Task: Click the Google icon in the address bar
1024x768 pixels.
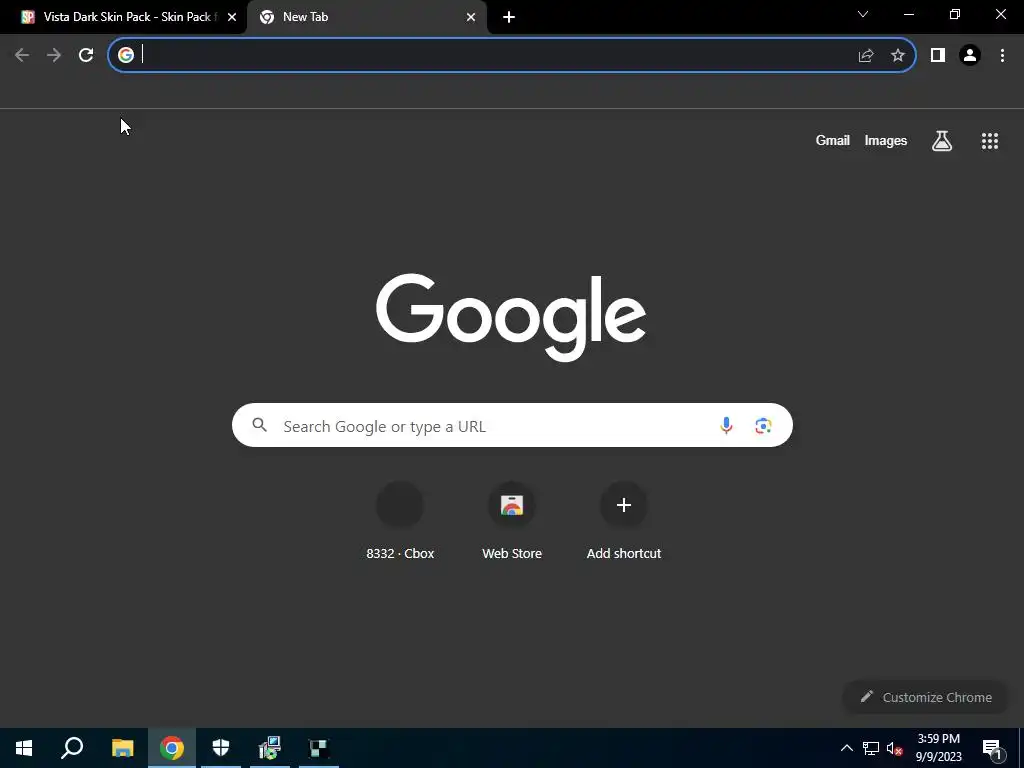Action: coord(126,55)
